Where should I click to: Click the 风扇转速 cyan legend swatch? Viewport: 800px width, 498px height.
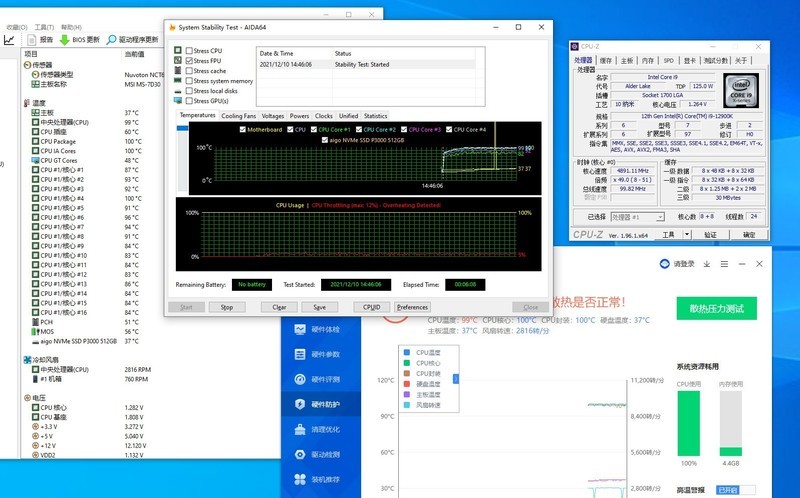click(x=407, y=405)
